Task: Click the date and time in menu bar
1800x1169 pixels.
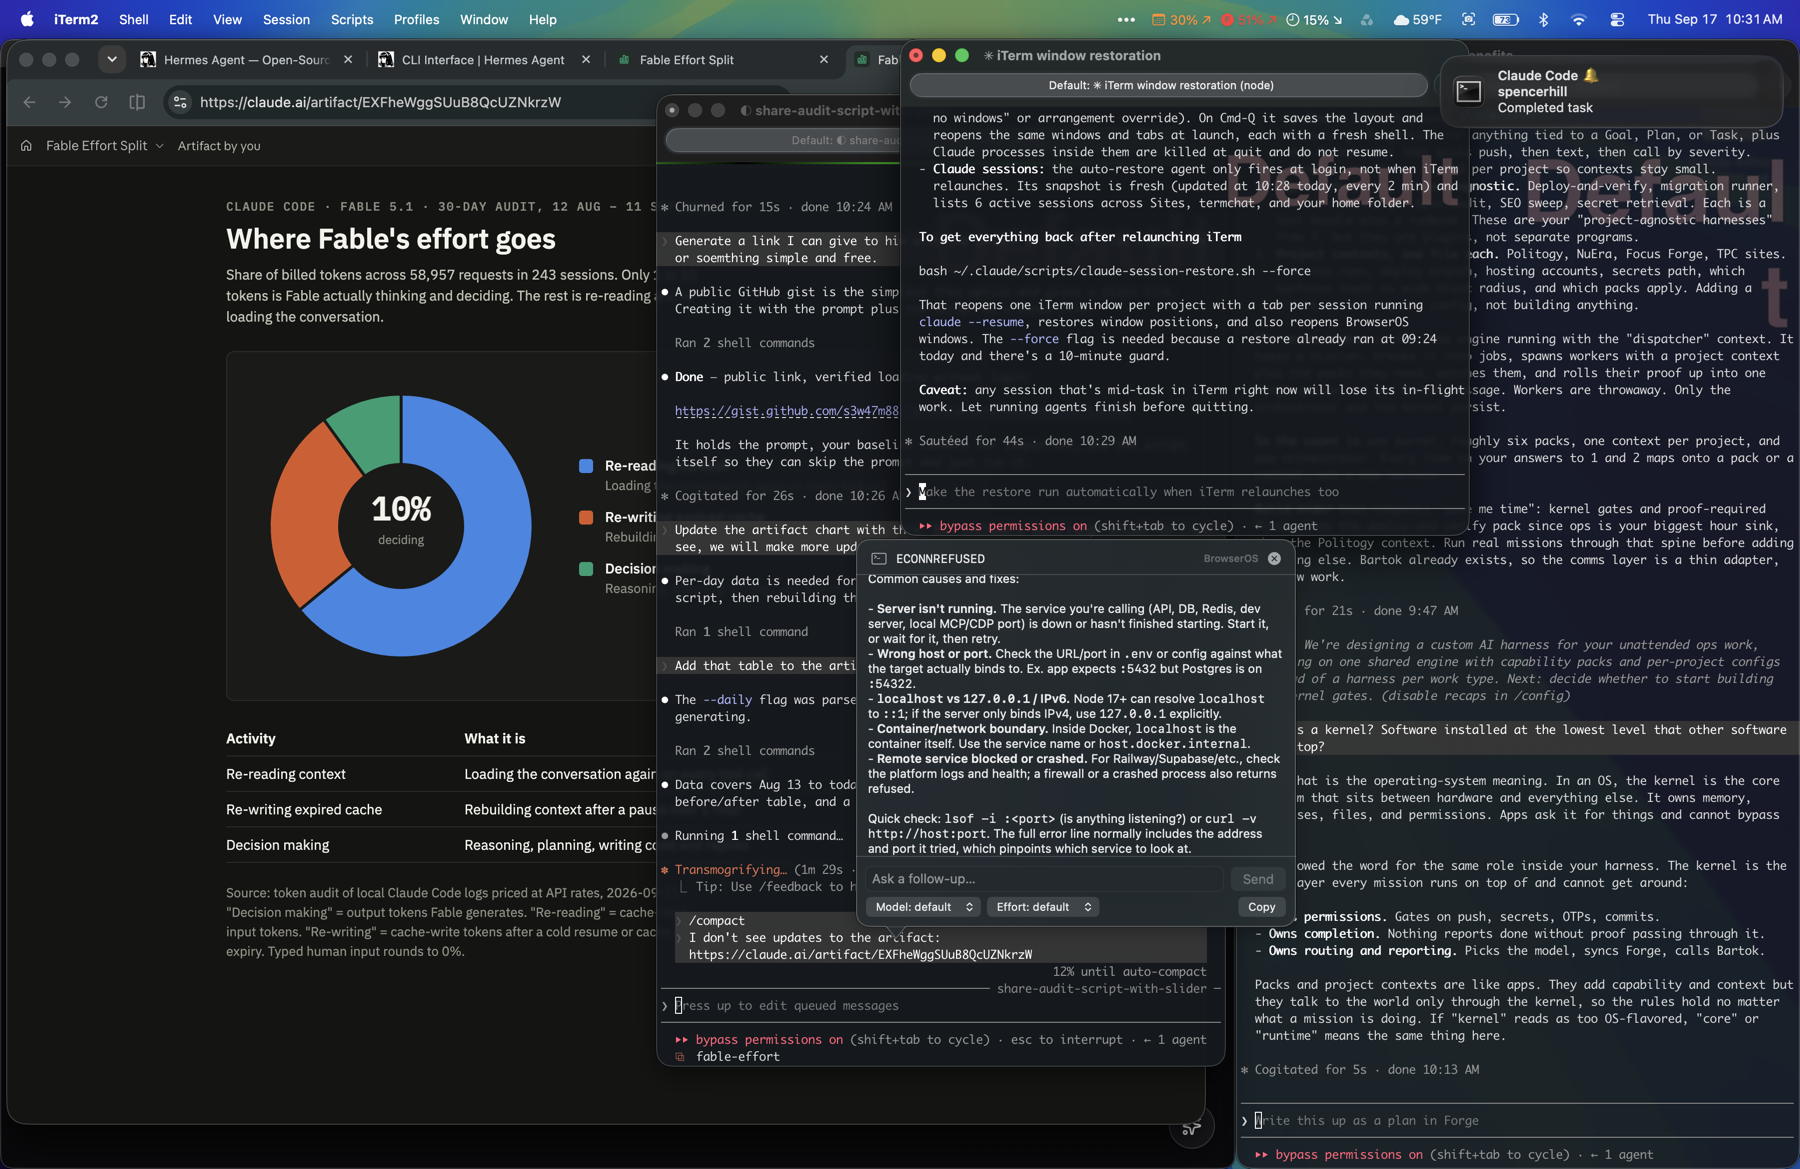Action: (x=1714, y=19)
